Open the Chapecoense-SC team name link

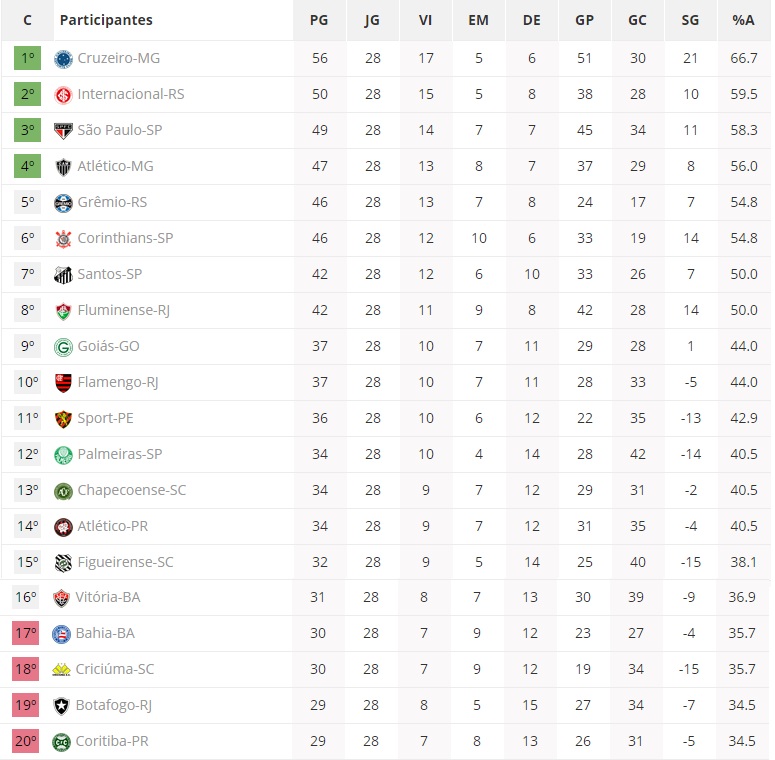tap(131, 490)
